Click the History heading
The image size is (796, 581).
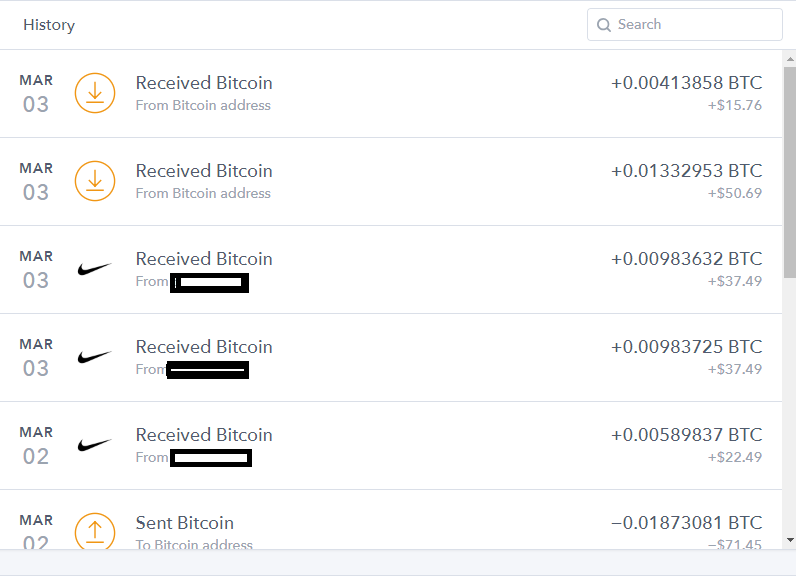[x=49, y=25]
